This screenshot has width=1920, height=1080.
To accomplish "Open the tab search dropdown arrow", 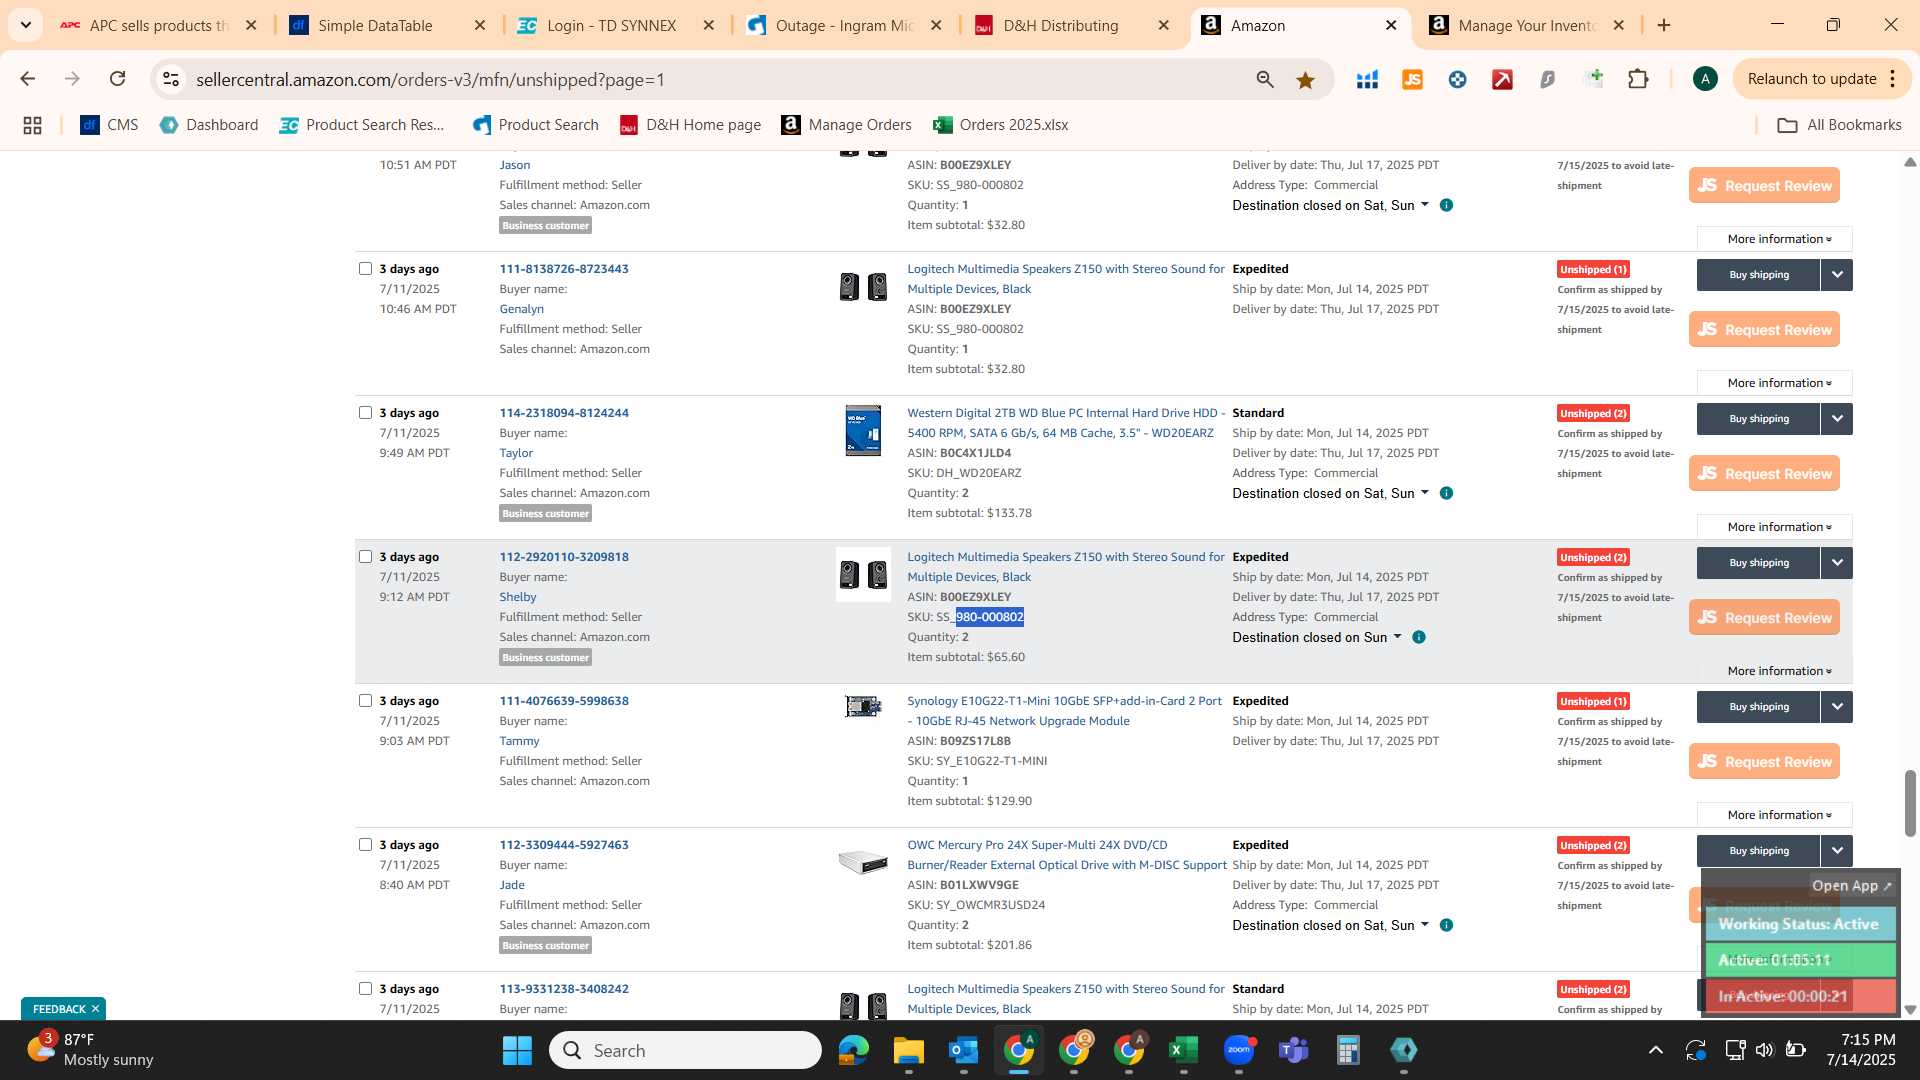I will (25, 25).
